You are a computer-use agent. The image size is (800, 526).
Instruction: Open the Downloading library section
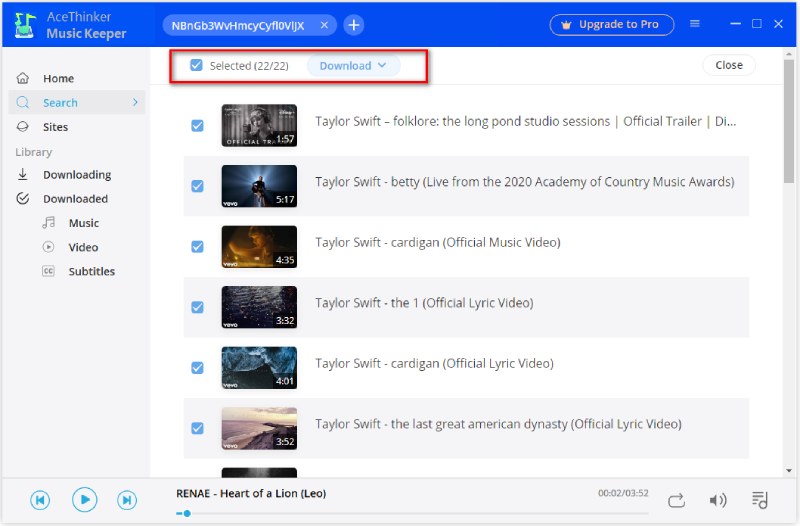pos(77,174)
